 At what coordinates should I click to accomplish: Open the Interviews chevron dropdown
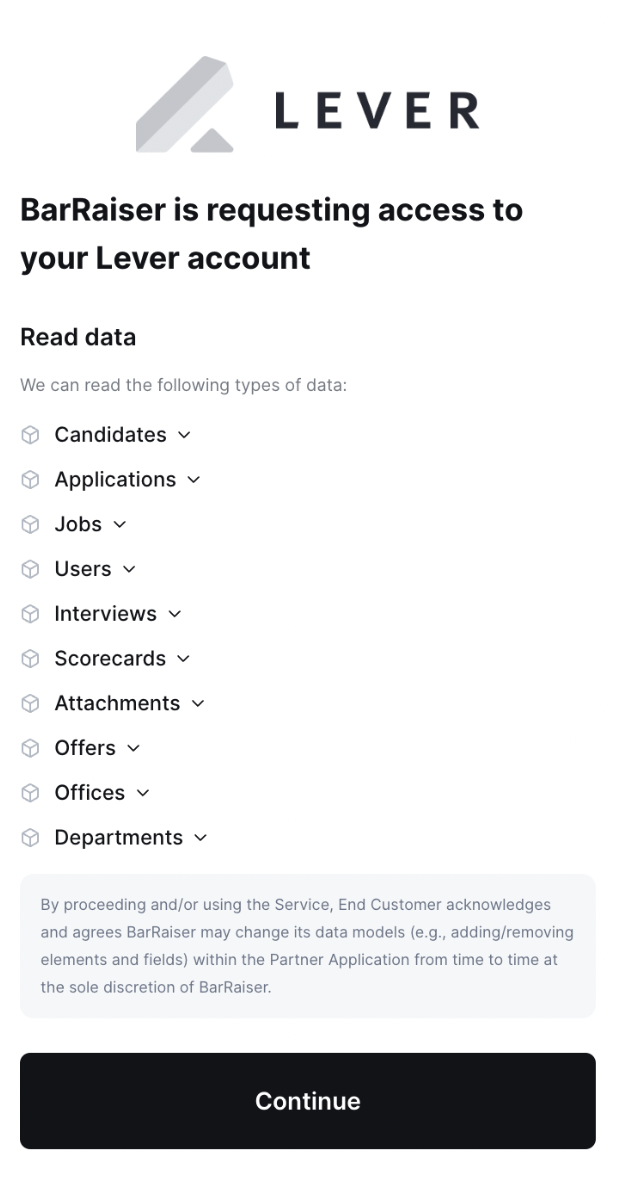pos(175,614)
